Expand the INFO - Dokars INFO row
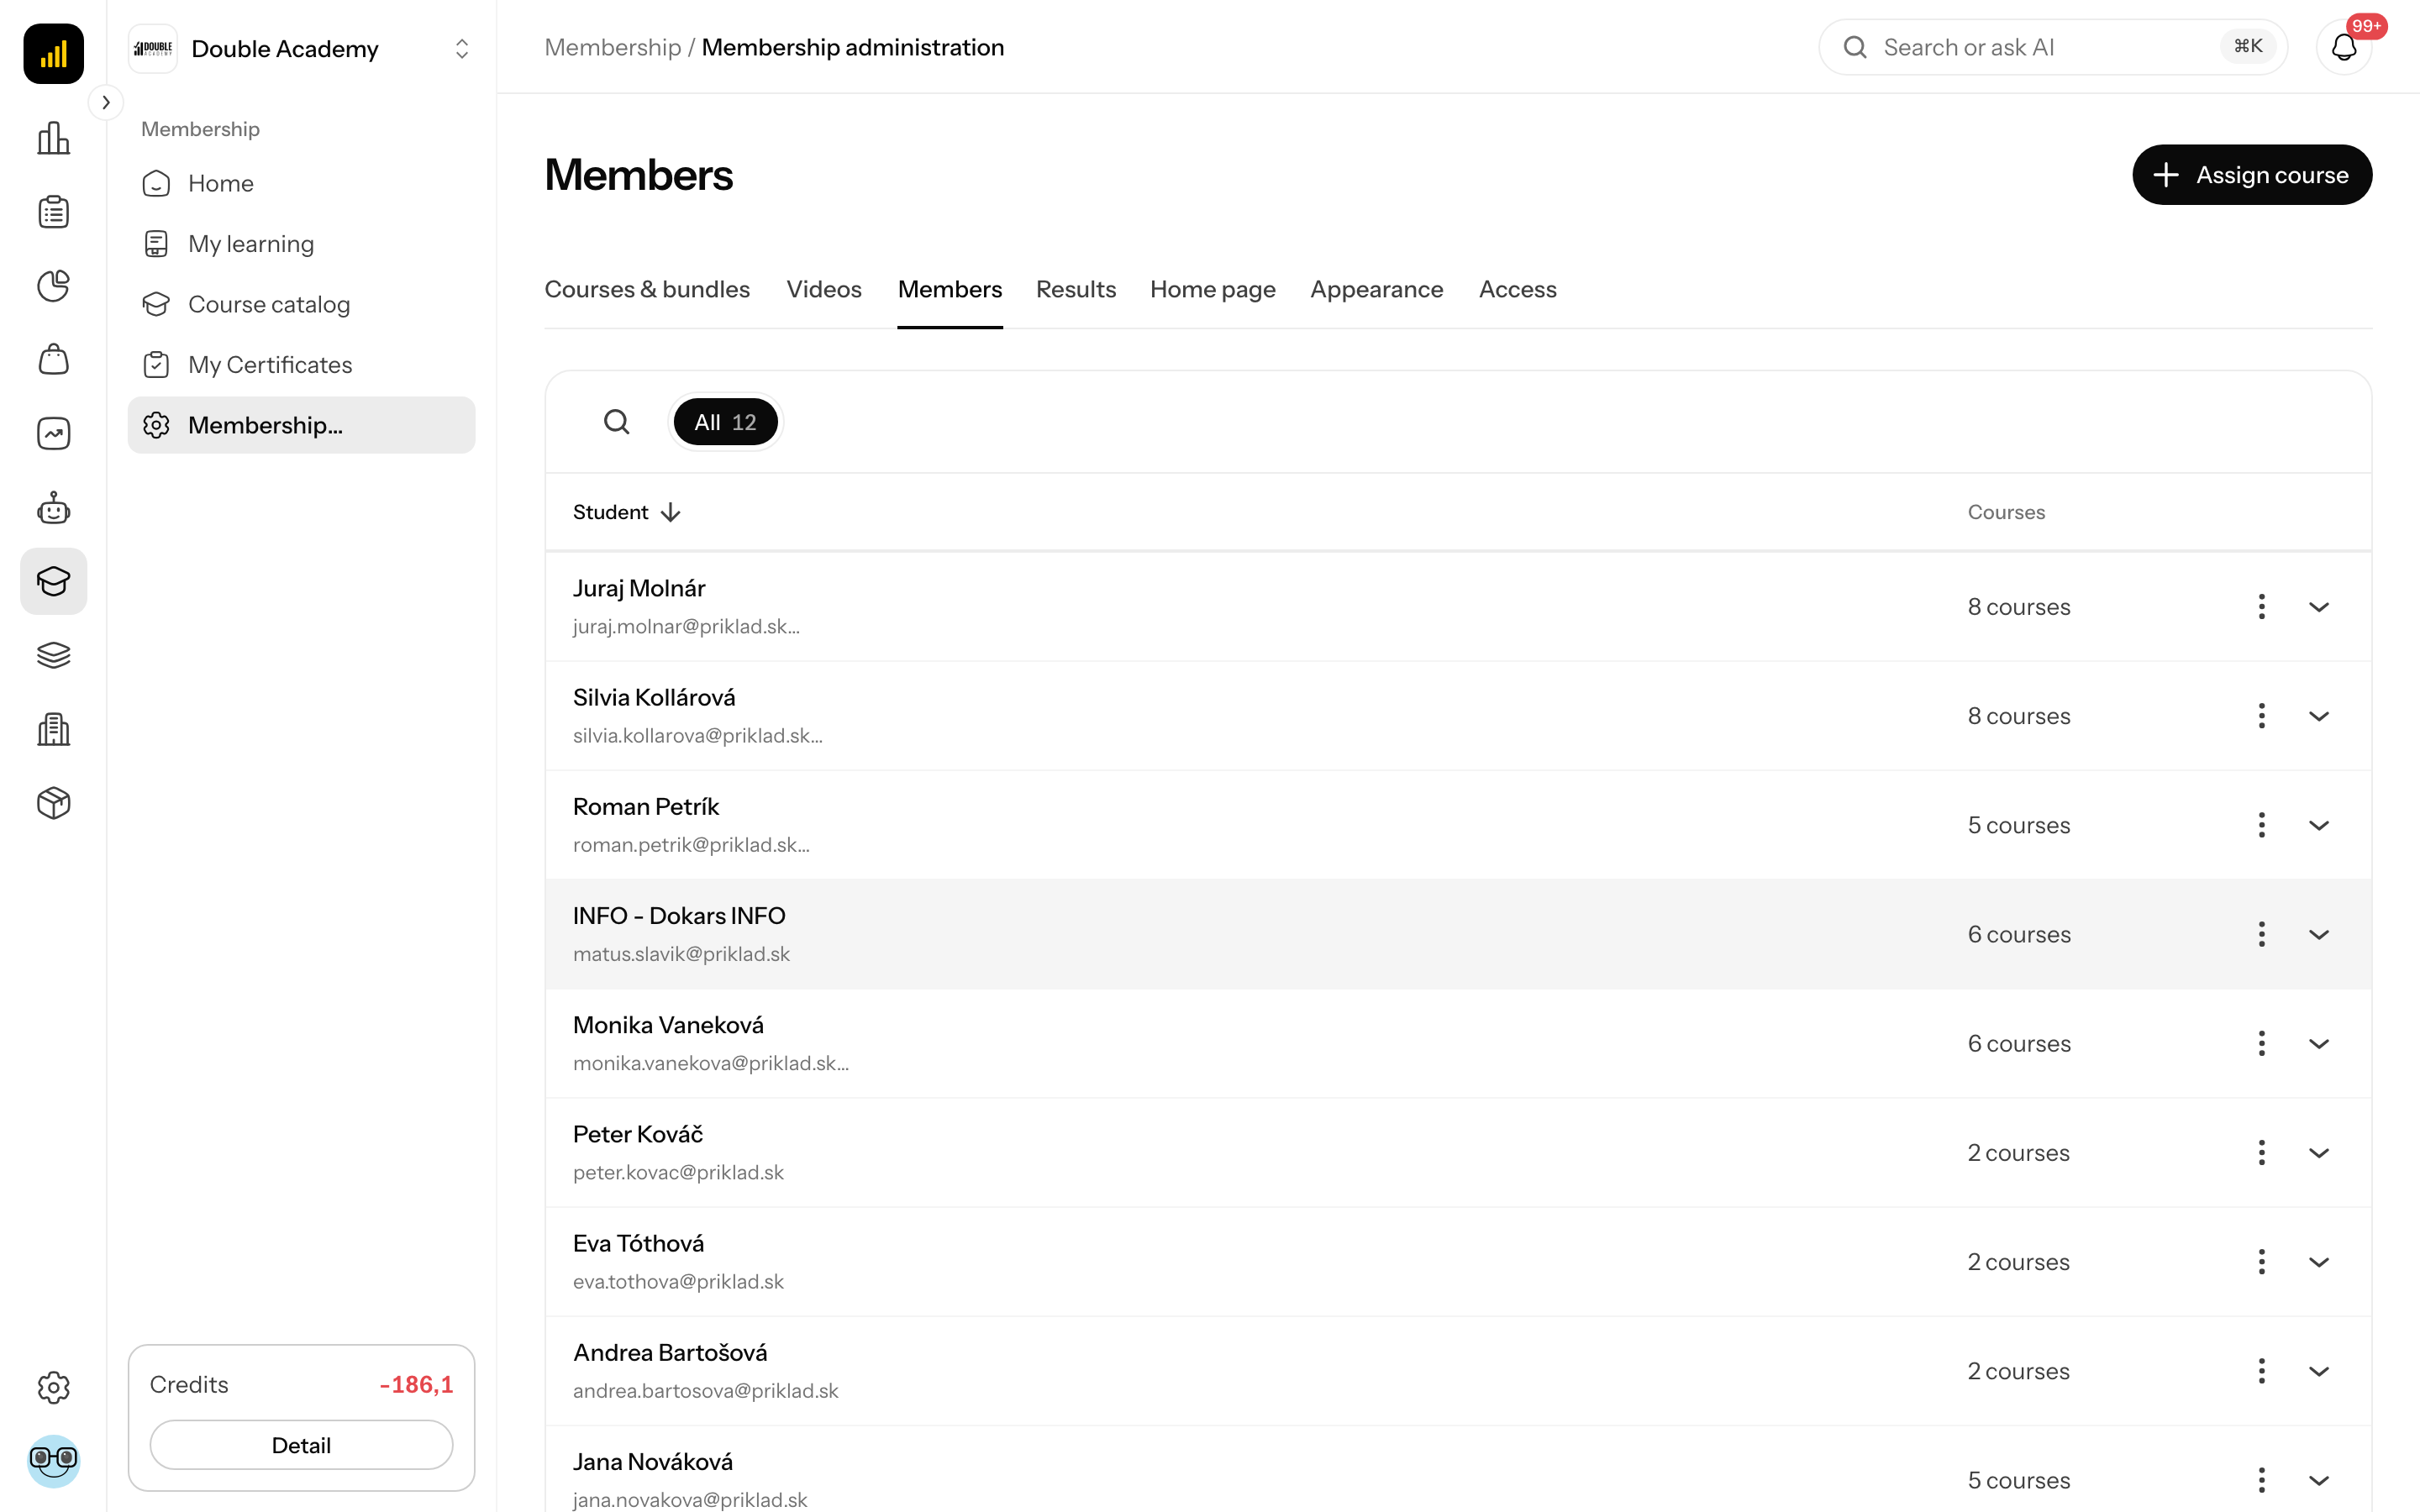This screenshot has height=1512, width=2420. point(2319,934)
